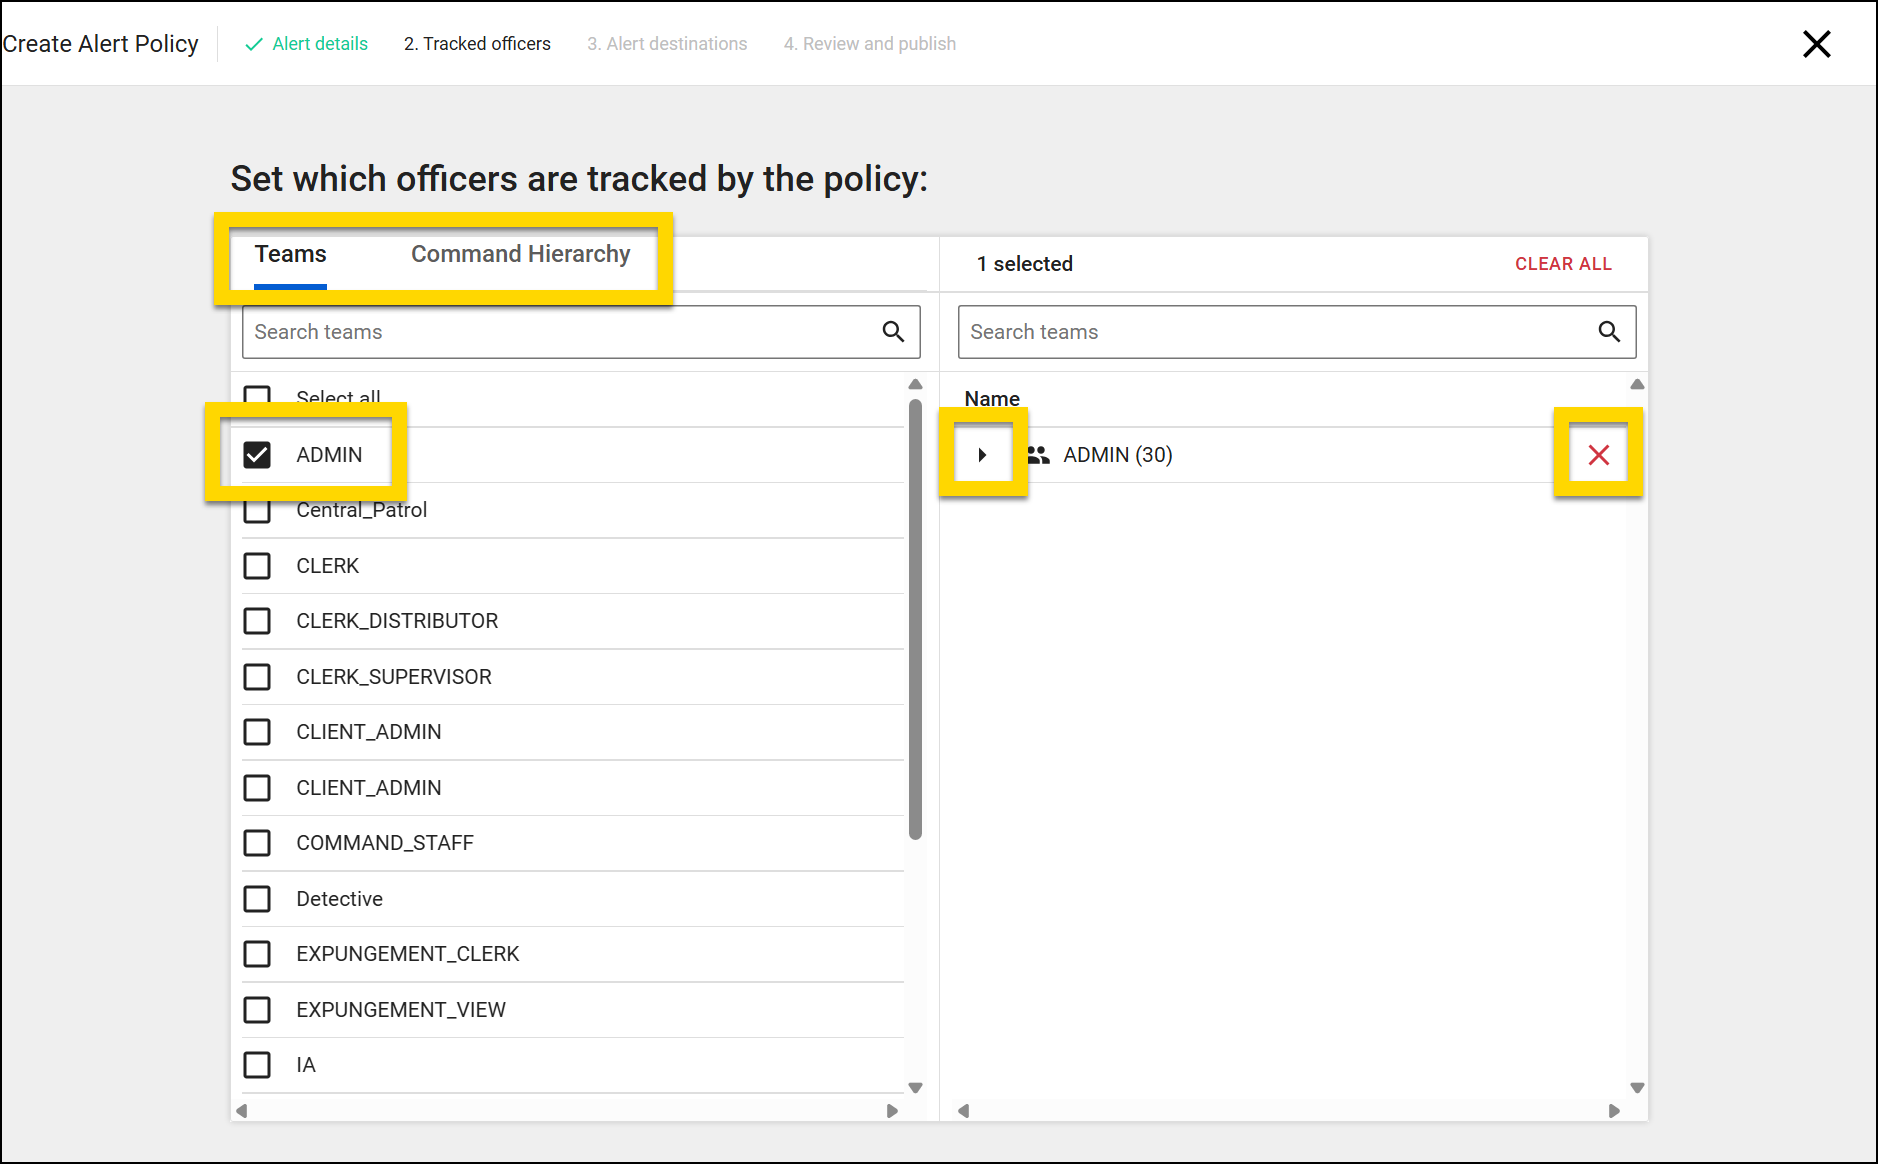
Task: Switch to the Command Hierarchy tab
Action: tap(520, 254)
